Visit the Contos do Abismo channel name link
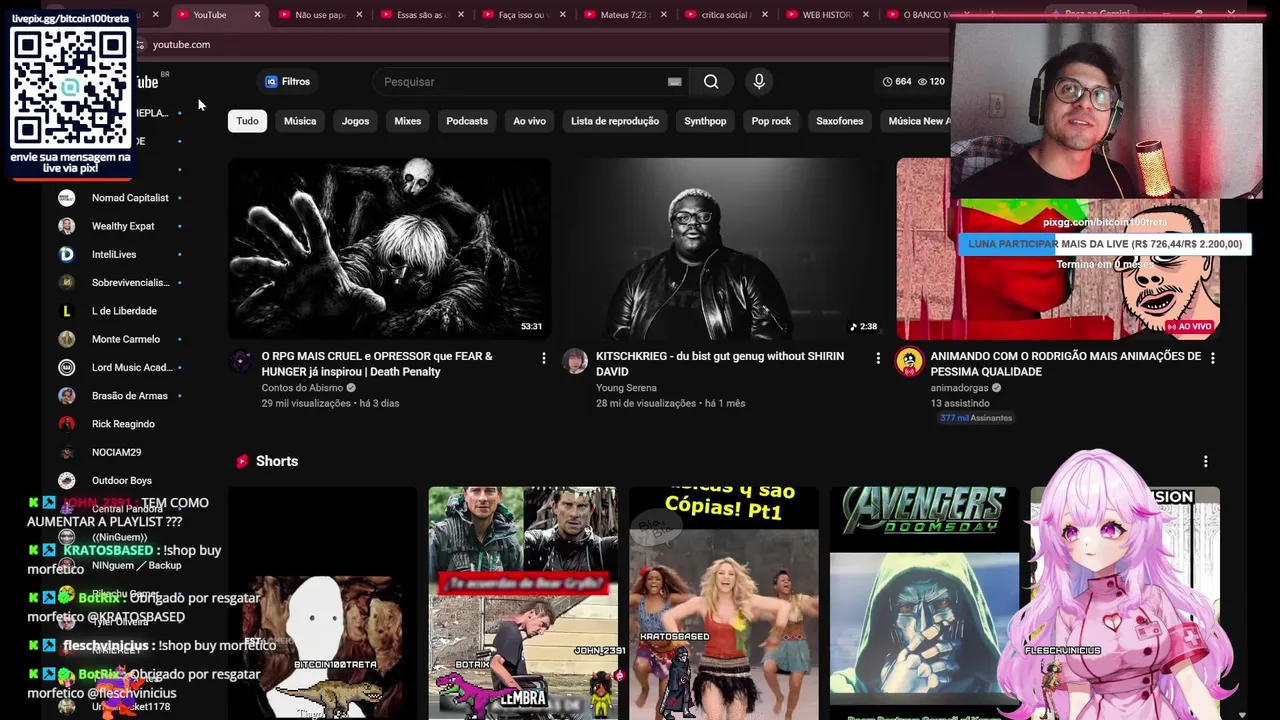The width and height of the screenshot is (1280, 720). [x=303, y=388]
